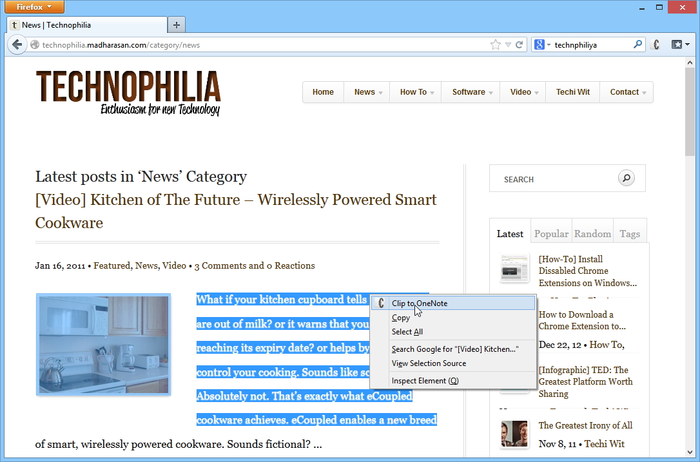Viewport: 700px width, 462px height.
Task: Choose Clip to OneNote from context menu
Action: pyautogui.click(x=453, y=303)
